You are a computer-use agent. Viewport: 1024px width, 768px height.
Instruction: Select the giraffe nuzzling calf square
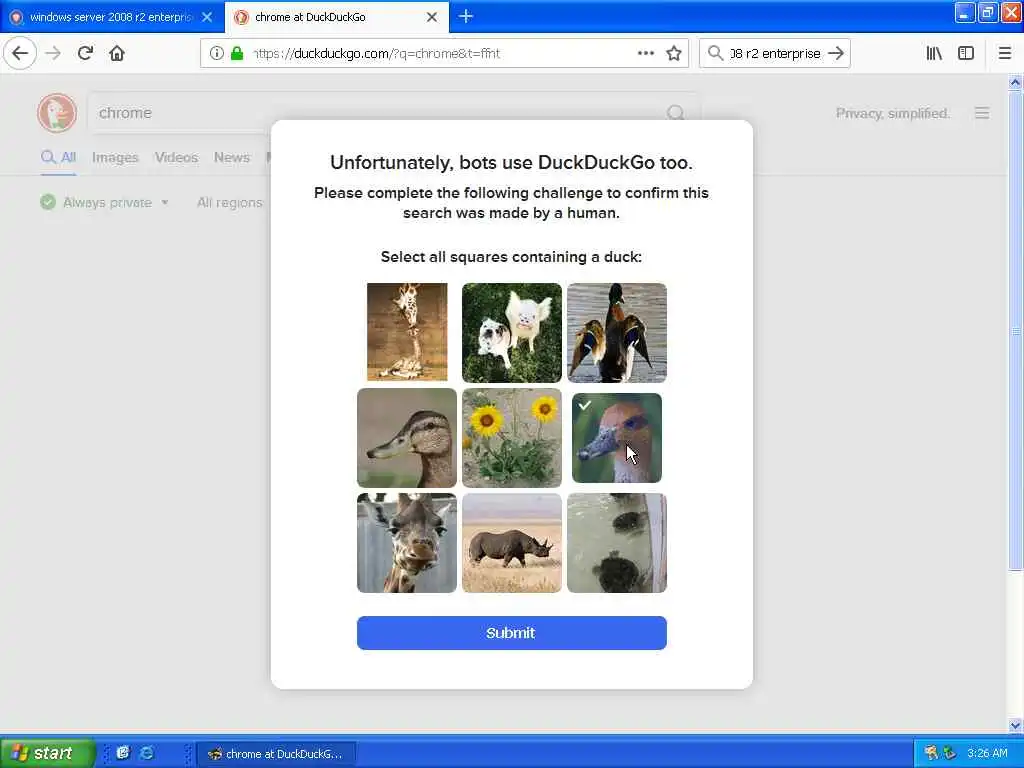coord(407,332)
